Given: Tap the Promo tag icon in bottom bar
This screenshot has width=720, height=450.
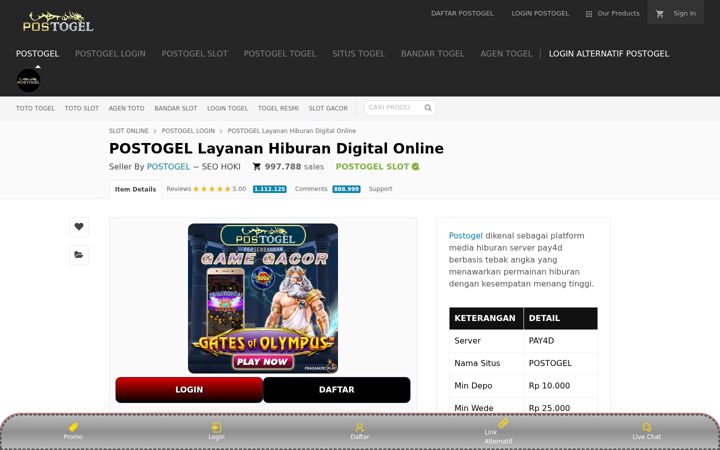Looking at the screenshot, I should pos(73,427).
